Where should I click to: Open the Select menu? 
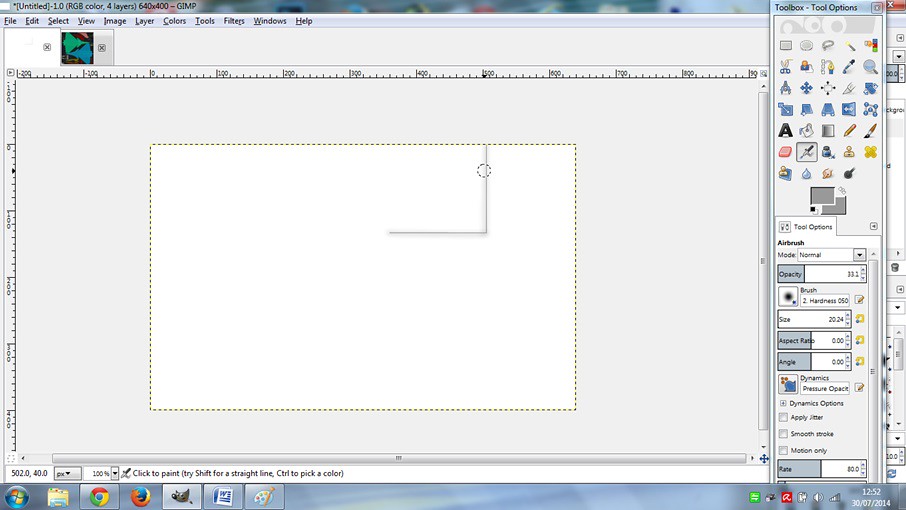click(58, 21)
